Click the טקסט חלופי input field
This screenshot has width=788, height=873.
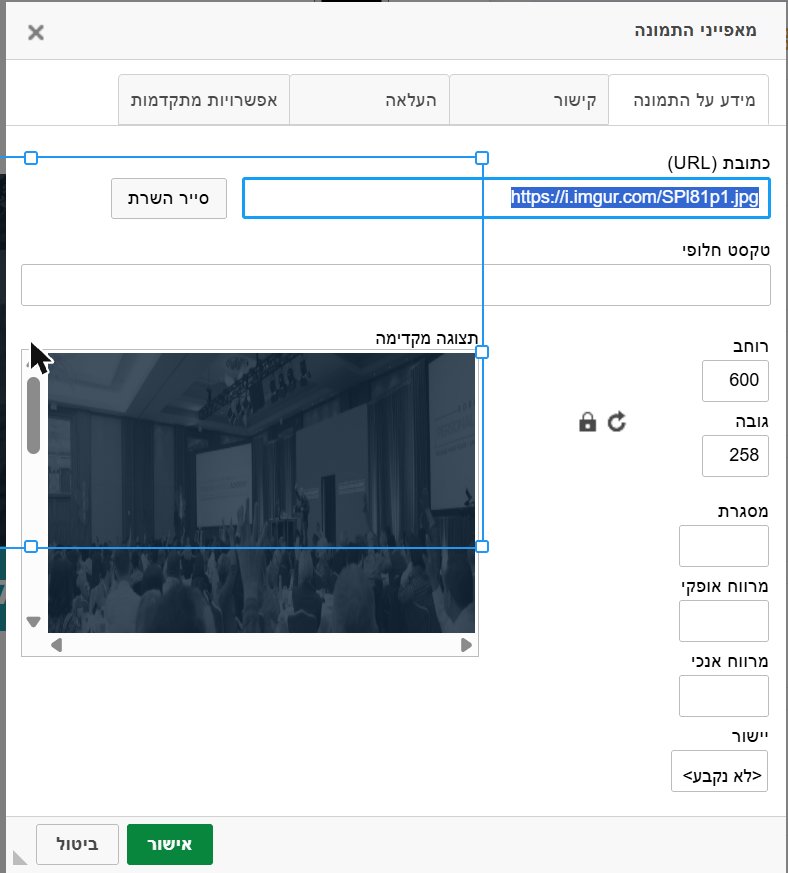point(396,285)
